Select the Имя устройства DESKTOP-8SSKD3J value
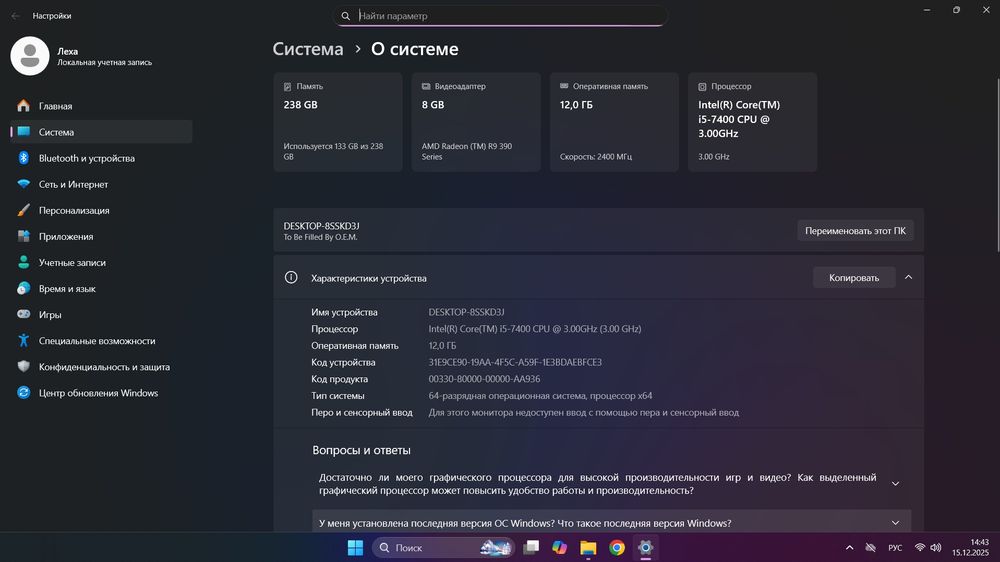Screen dimensions: 1000x562 (x=466, y=313)
